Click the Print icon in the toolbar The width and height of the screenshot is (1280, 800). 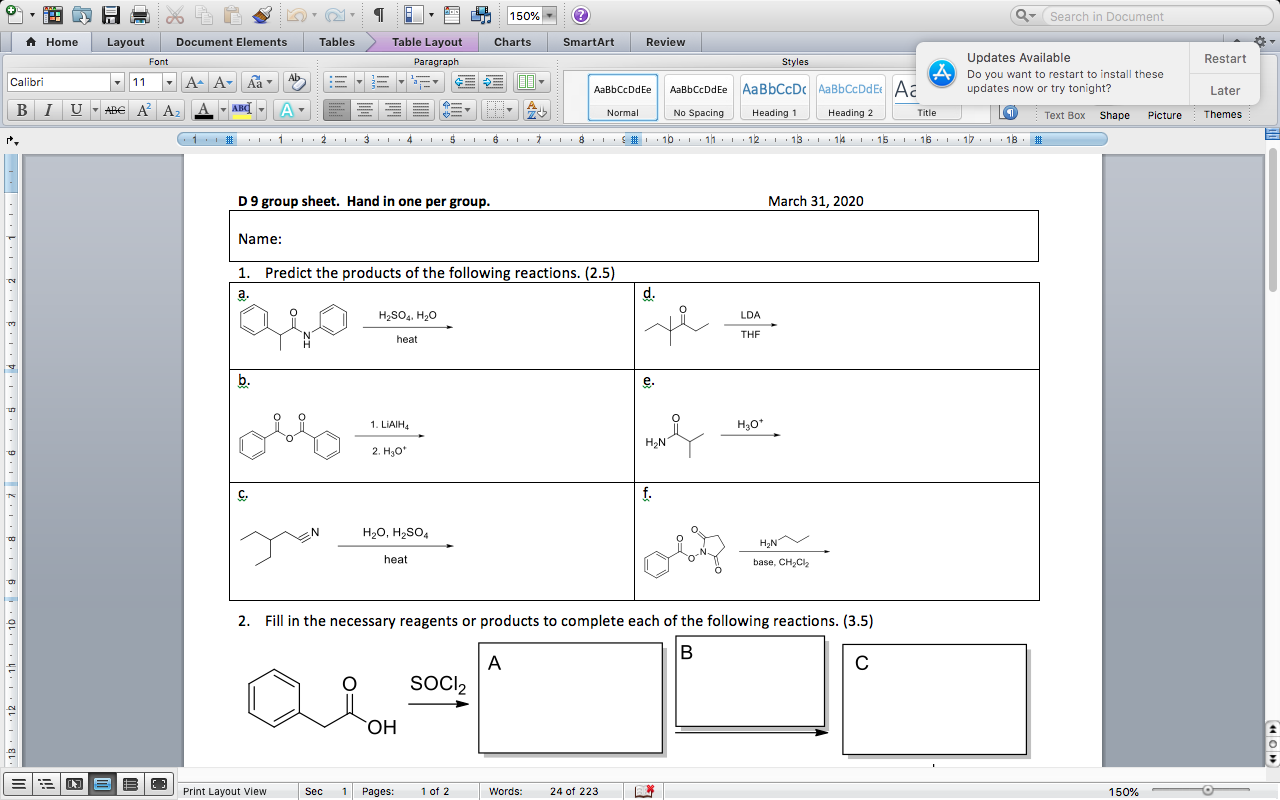pos(138,15)
